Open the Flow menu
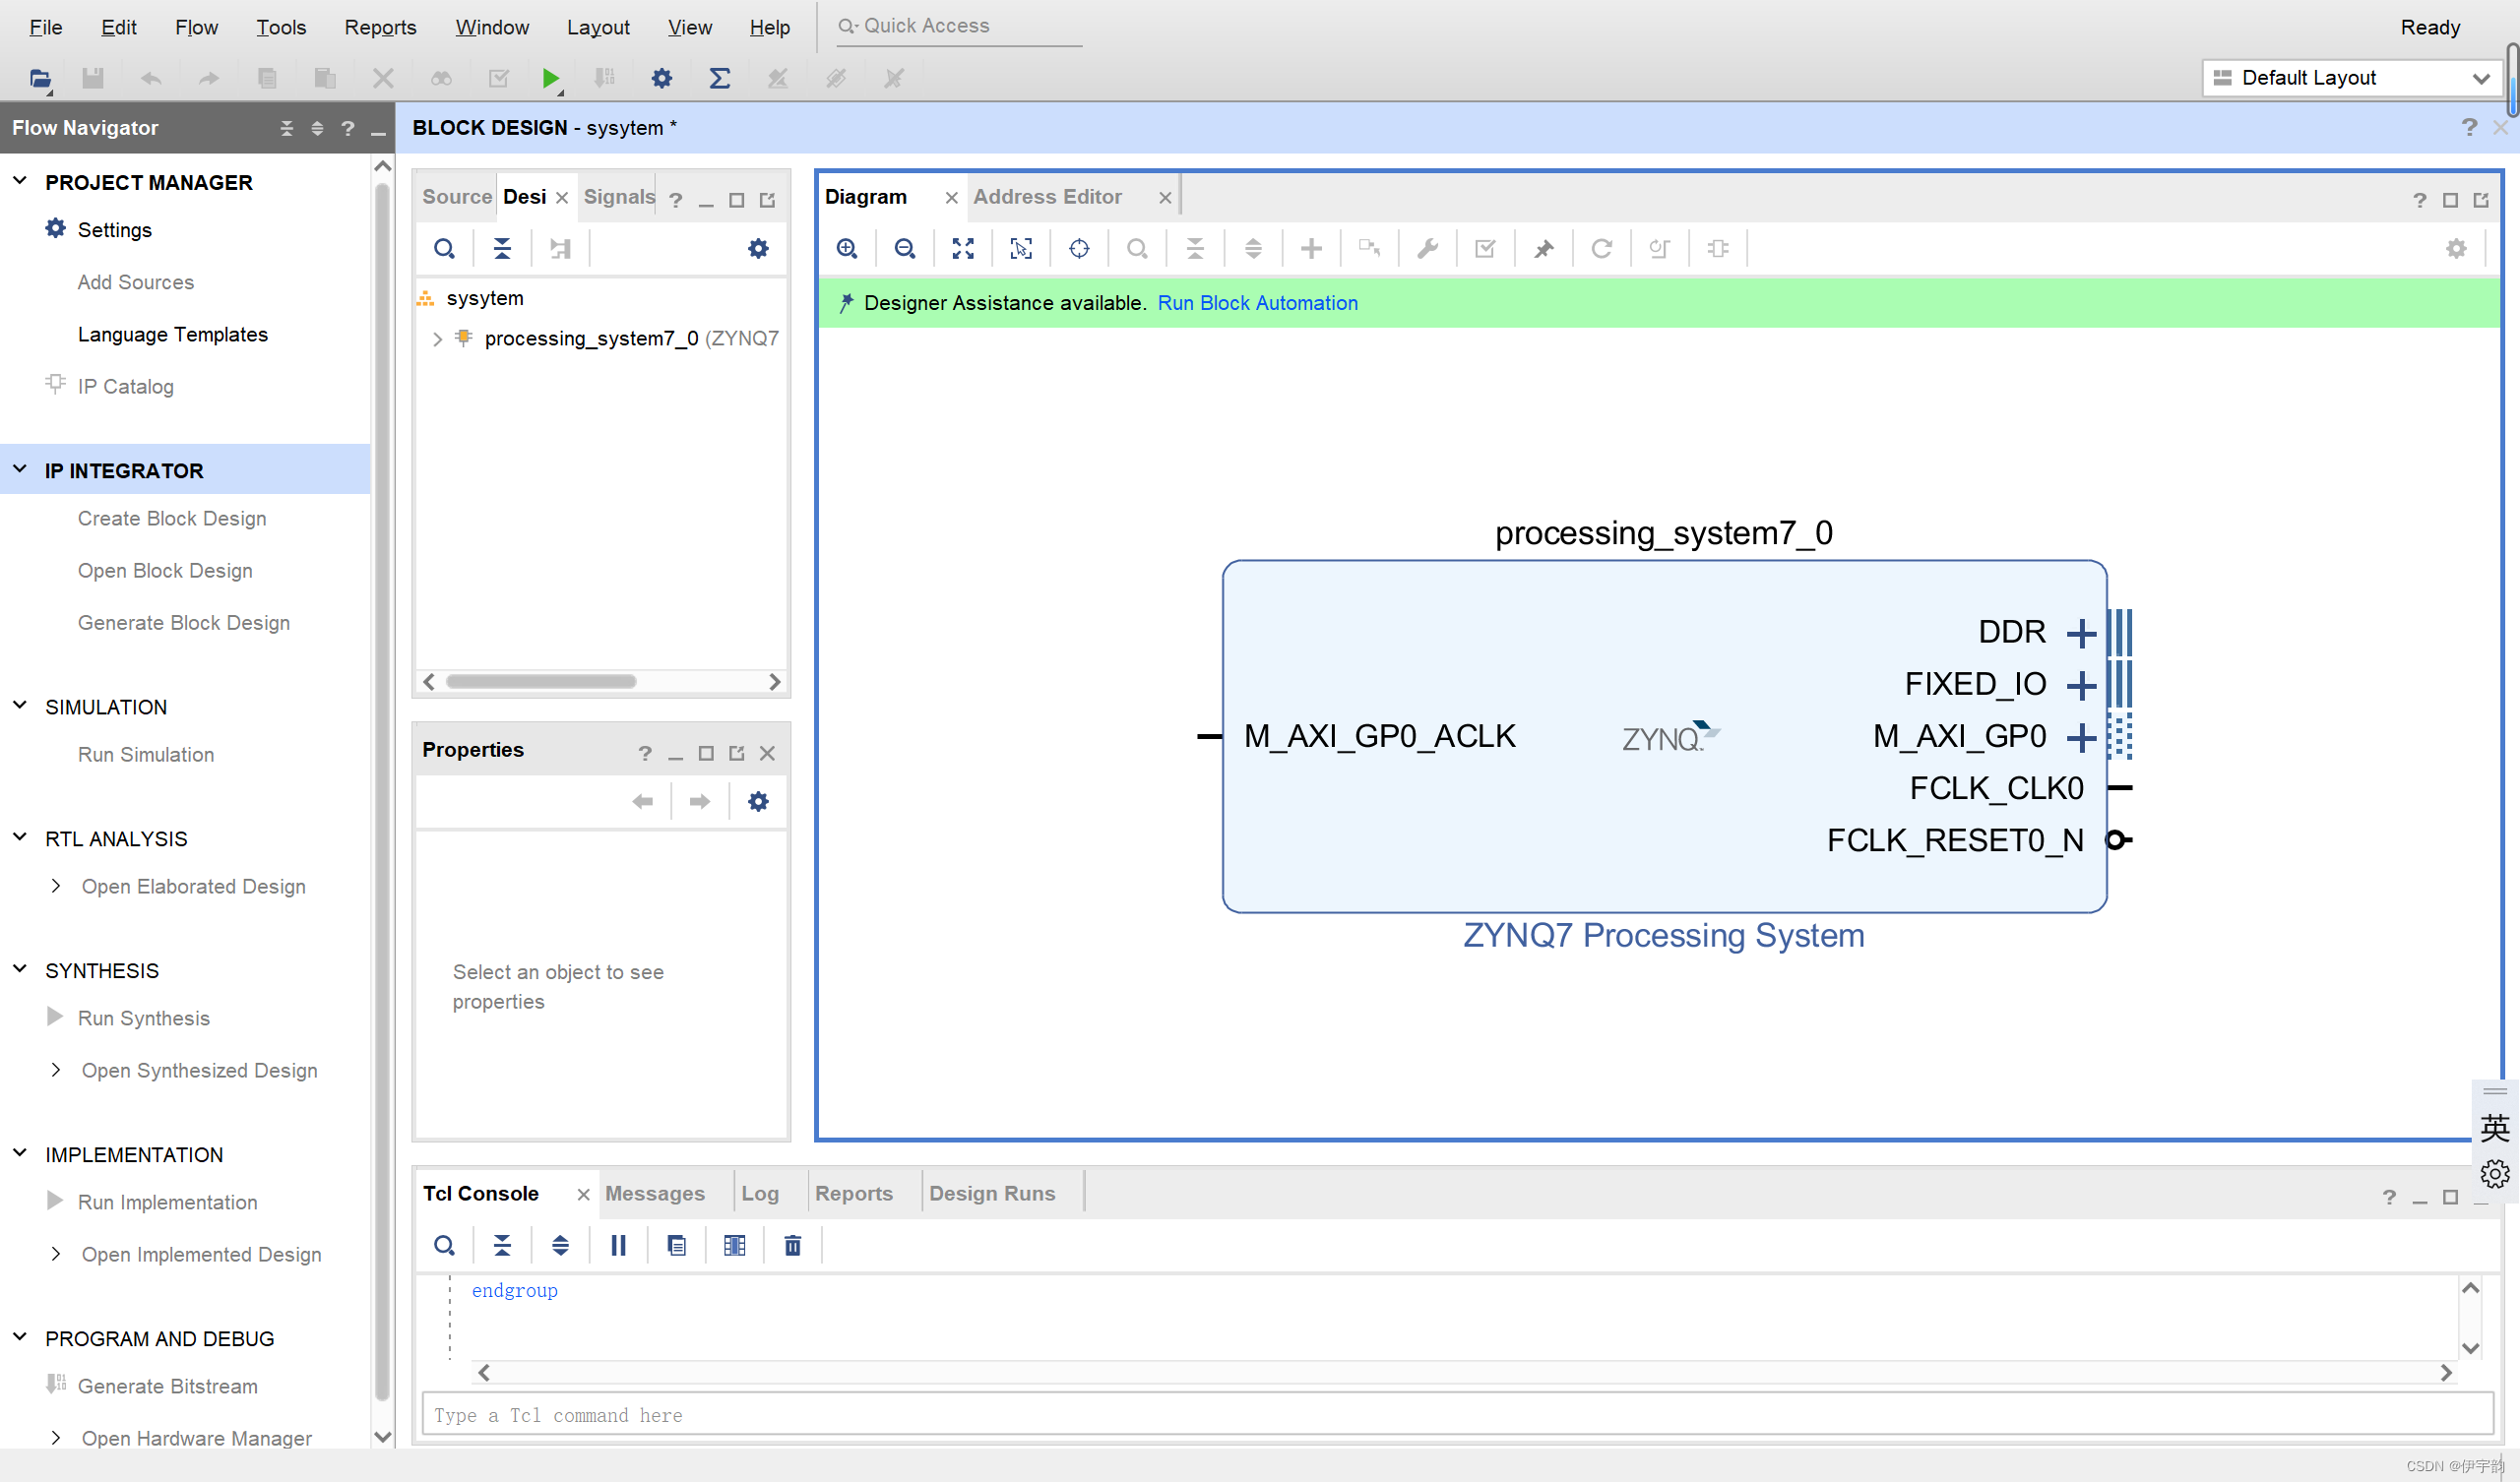Screen dimensions: 2520x1482 click(196, 27)
